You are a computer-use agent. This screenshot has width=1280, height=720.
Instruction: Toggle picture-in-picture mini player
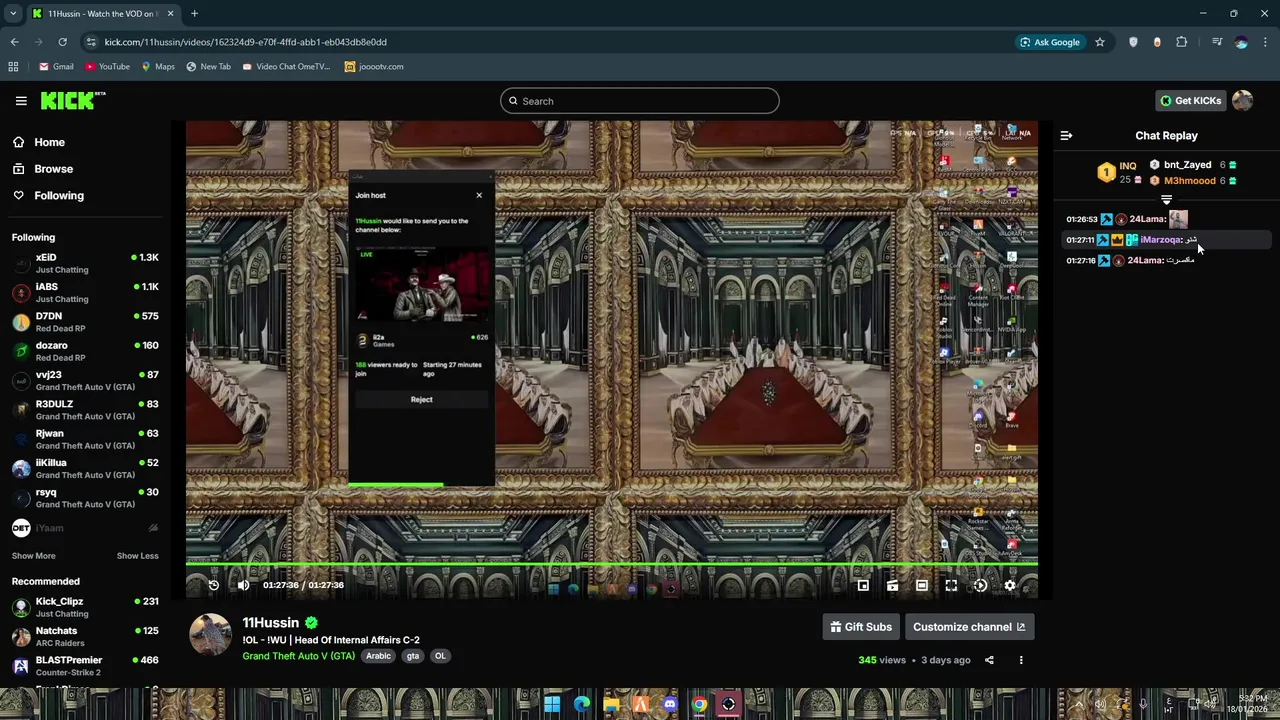(863, 586)
